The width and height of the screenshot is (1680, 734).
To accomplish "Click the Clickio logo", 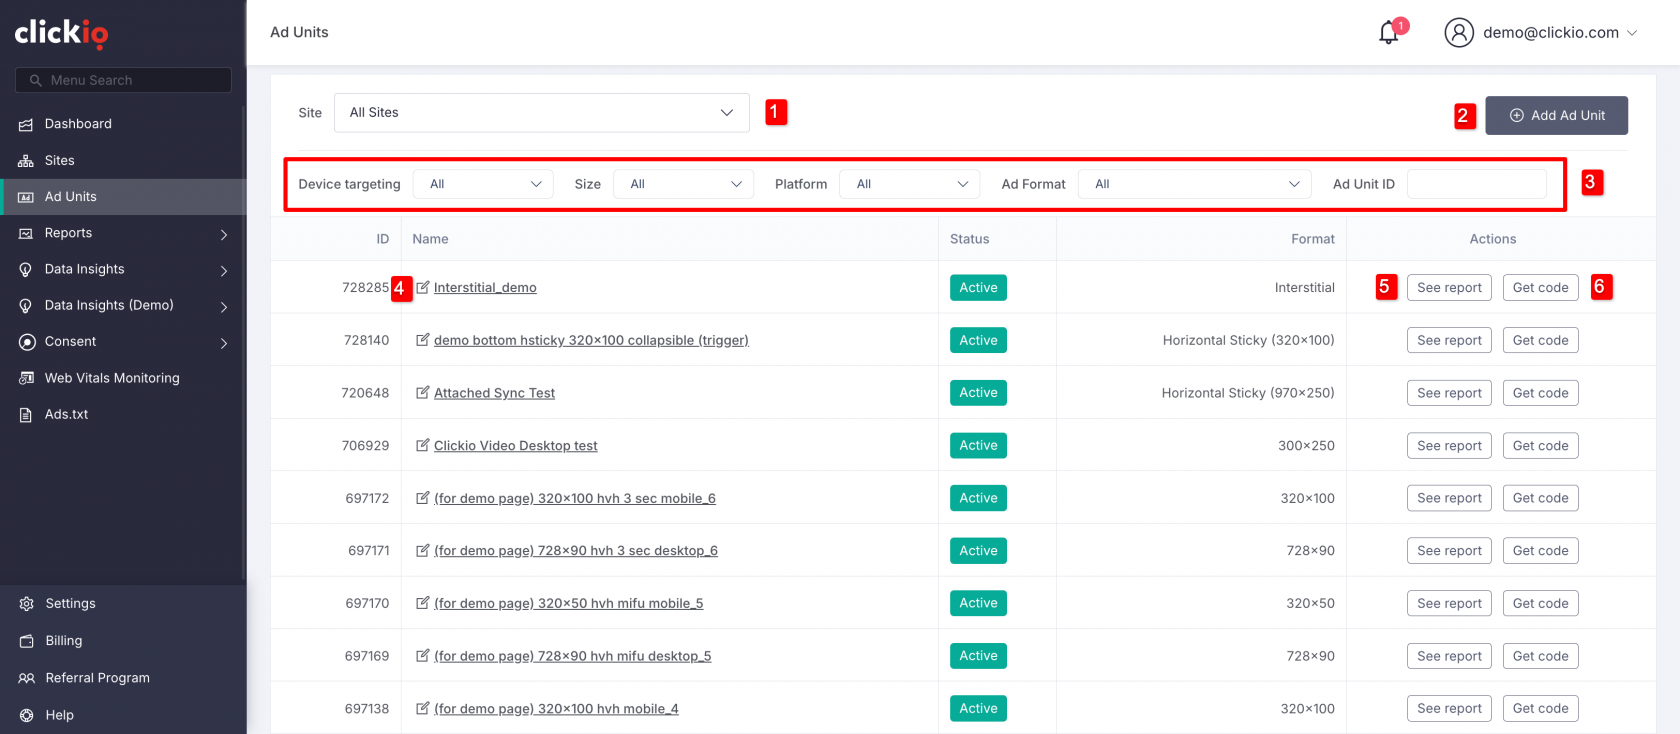I will (61, 33).
